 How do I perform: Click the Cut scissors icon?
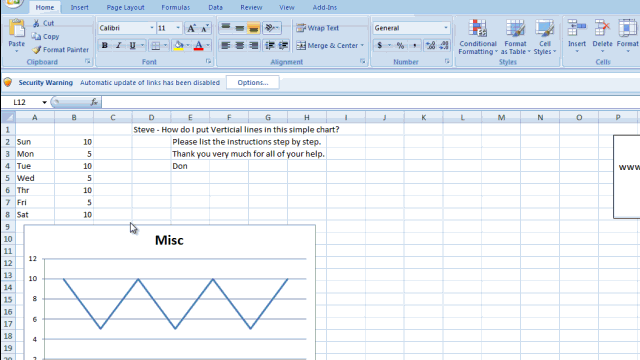coord(36,23)
